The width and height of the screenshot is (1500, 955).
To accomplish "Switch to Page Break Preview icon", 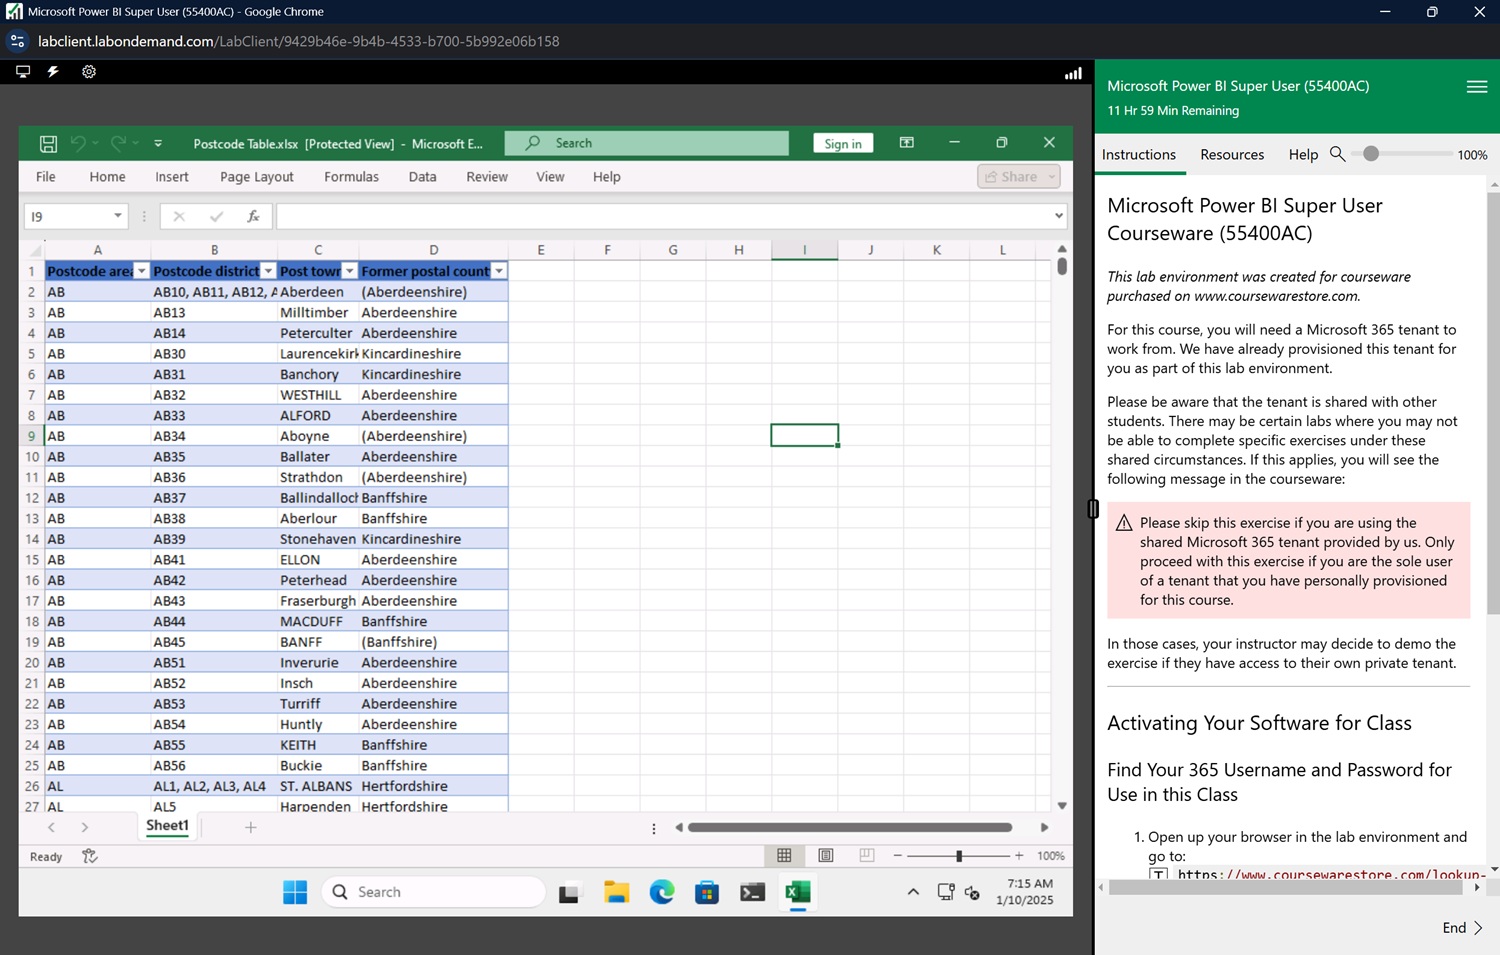I will [x=867, y=856].
